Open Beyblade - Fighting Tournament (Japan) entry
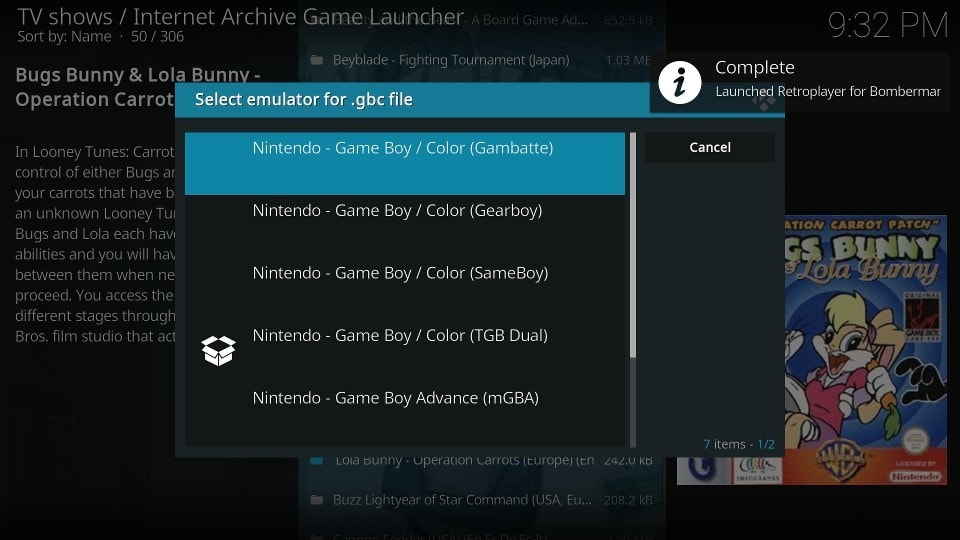 pos(481,60)
